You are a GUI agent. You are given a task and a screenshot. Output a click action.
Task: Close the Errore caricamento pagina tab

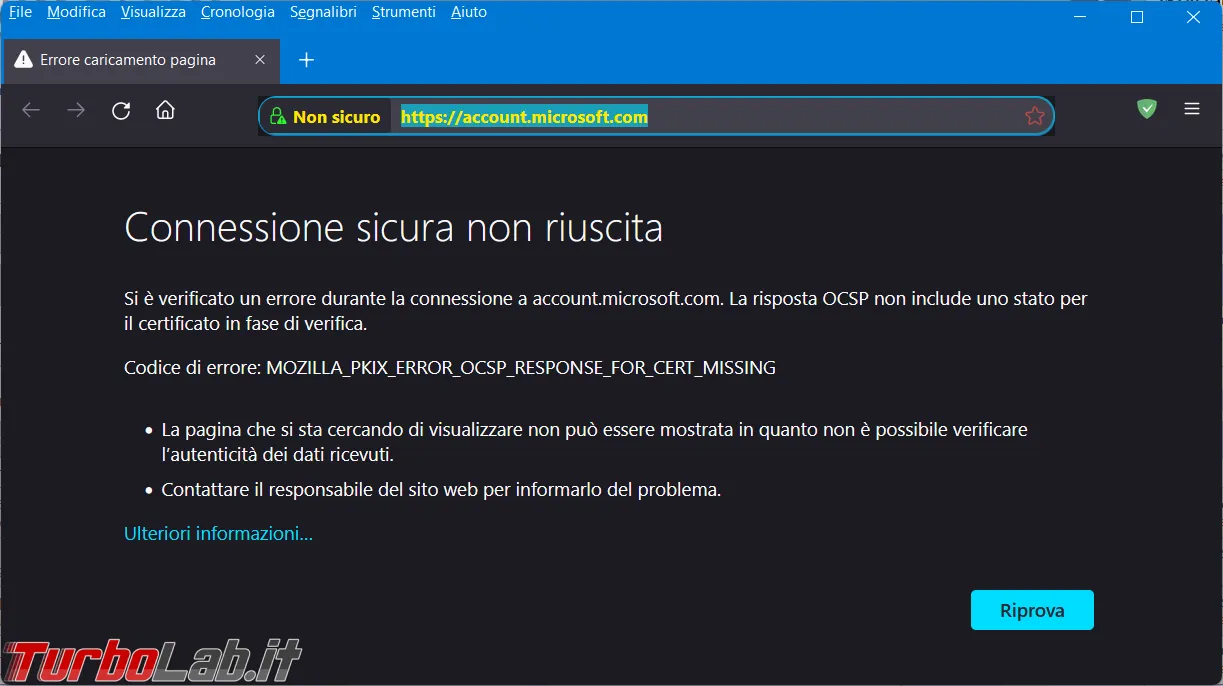[260, 60]
